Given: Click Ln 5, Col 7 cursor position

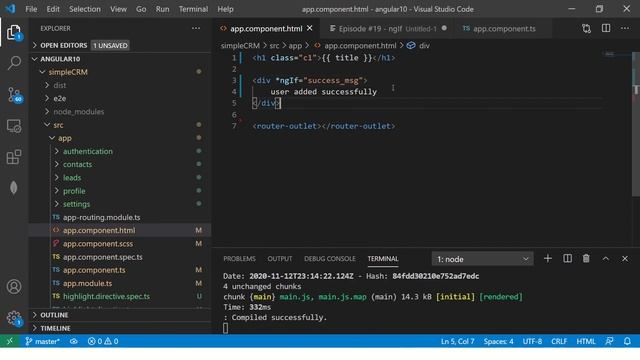Looking at the screenshot, I should point(458,341).
